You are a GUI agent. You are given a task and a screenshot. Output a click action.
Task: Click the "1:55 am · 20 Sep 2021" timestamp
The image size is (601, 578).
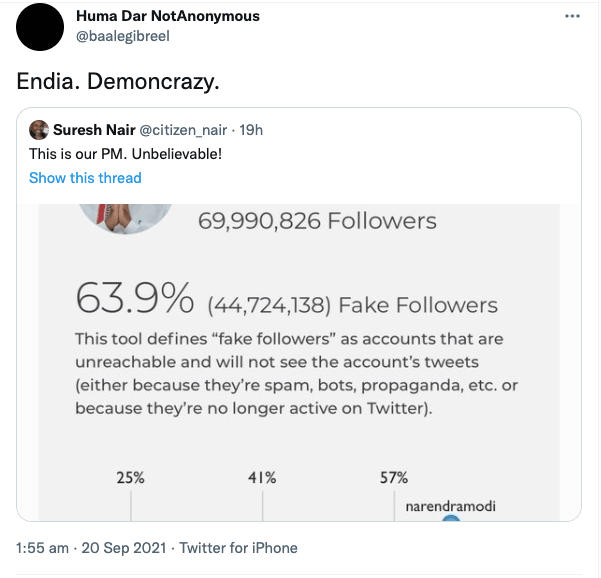point(90,548)
